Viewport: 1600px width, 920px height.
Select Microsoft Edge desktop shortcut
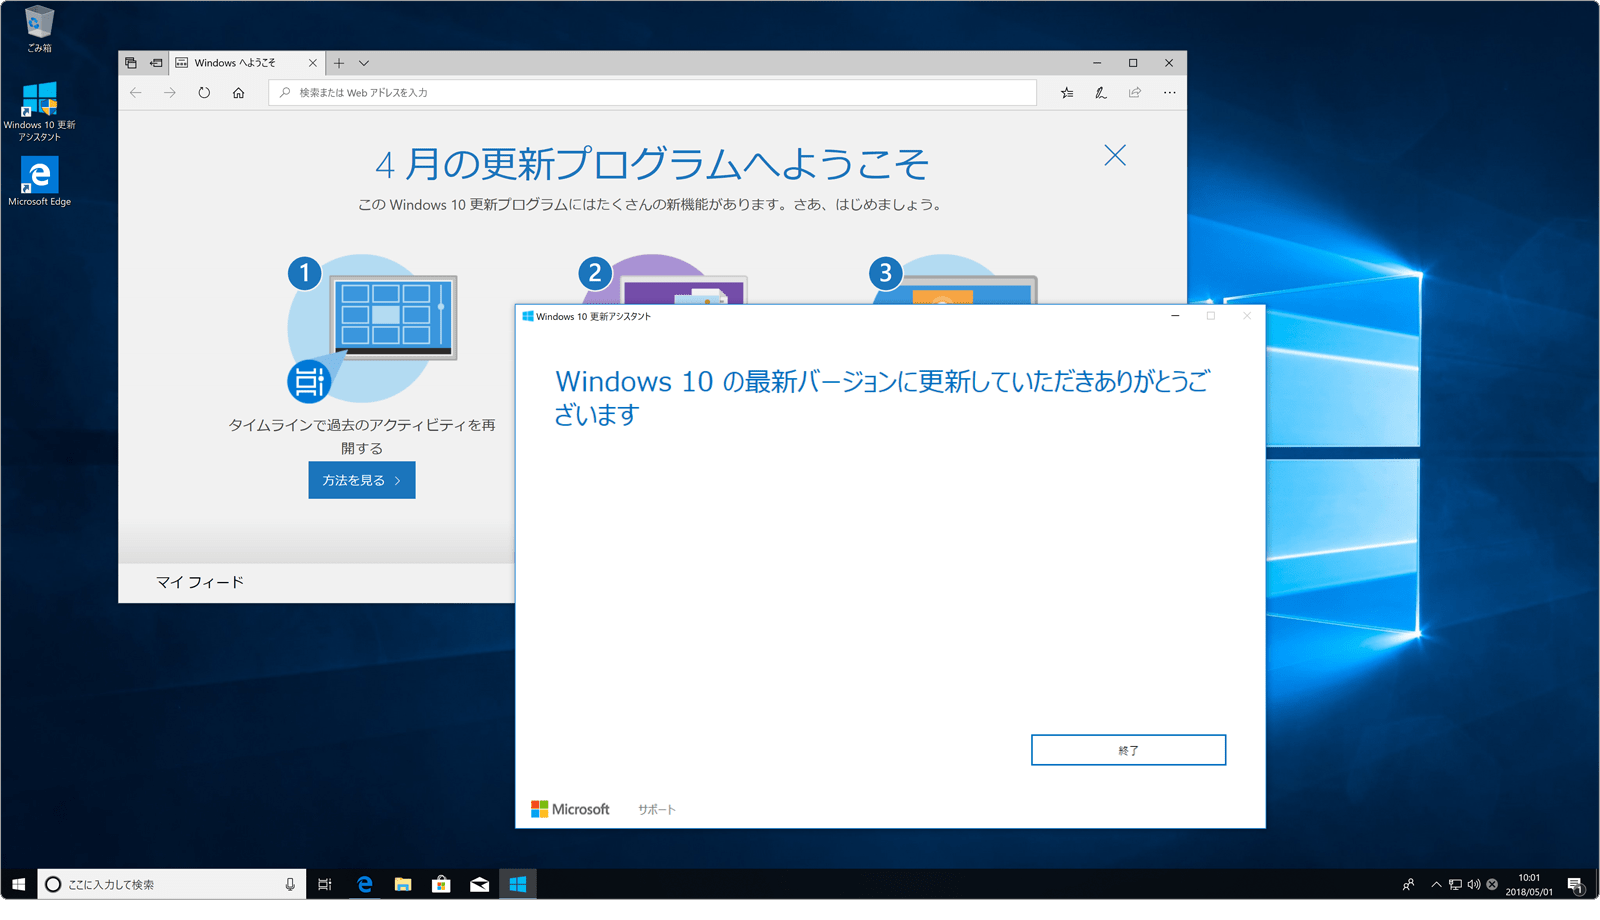tap(39, 181)
